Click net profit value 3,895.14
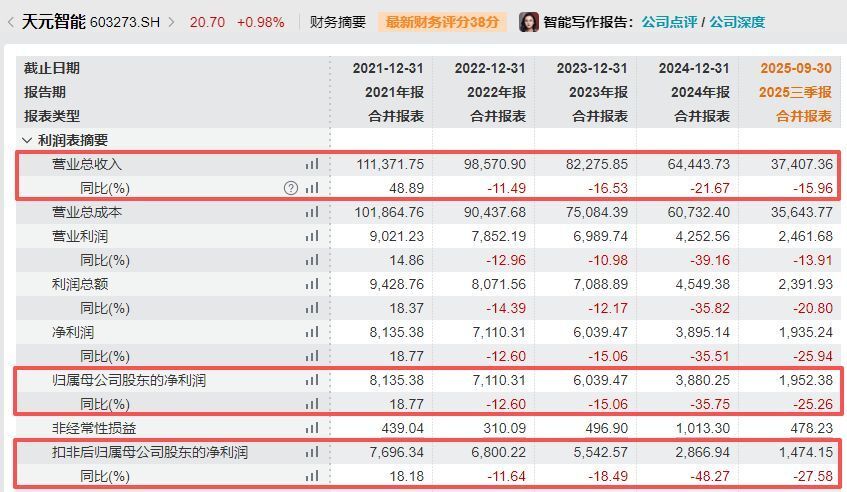The height and width of the screenshot is (492, 847). click(702, 332)
